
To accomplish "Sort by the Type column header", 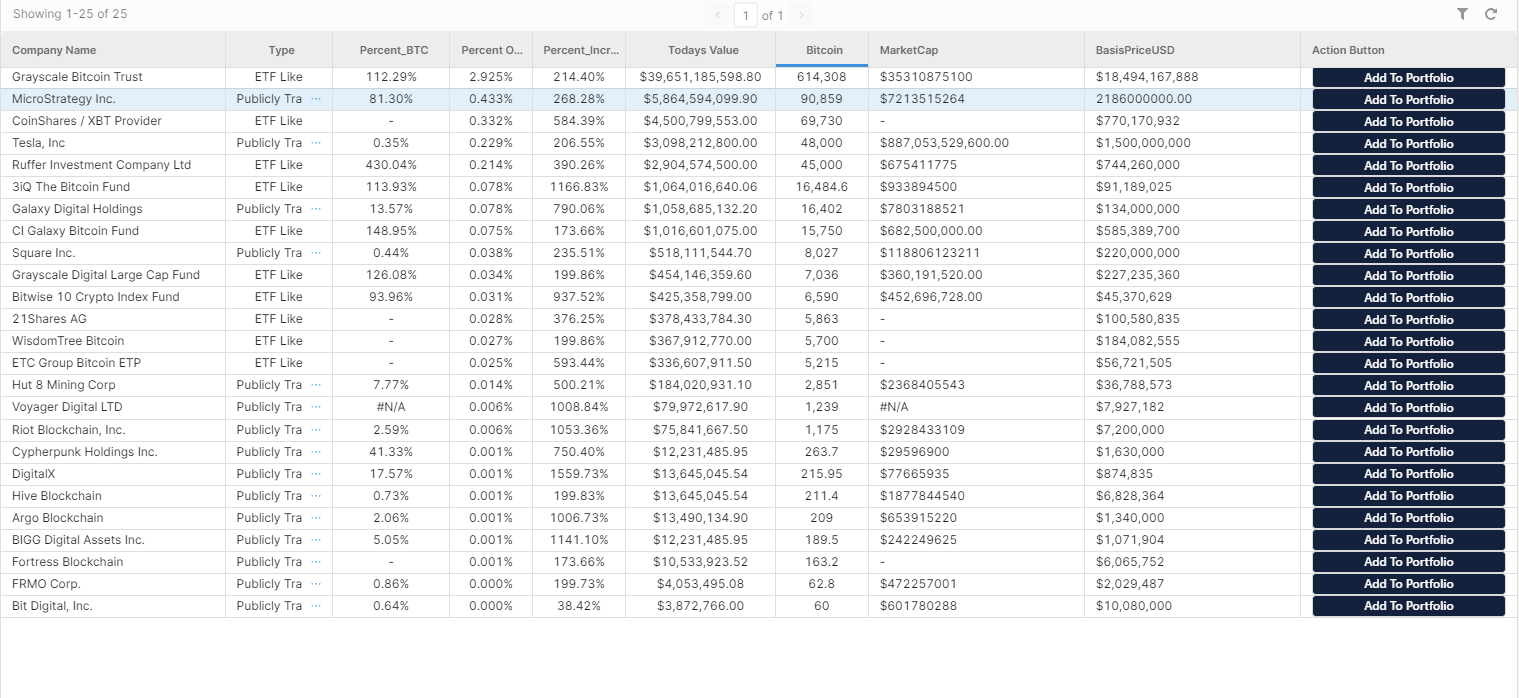I will [279, 50].
